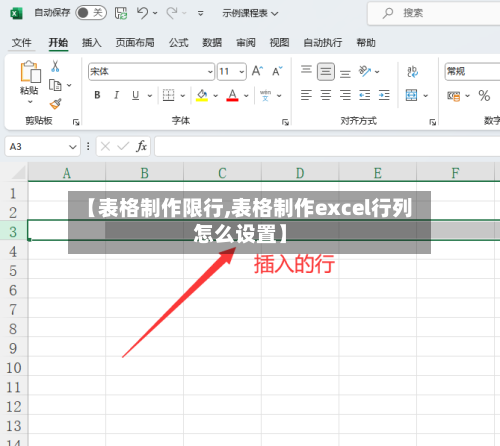The width and height of the screenshot is (500, 446).
Task: Switch to the 数据 tab
Action: [212, 43]
